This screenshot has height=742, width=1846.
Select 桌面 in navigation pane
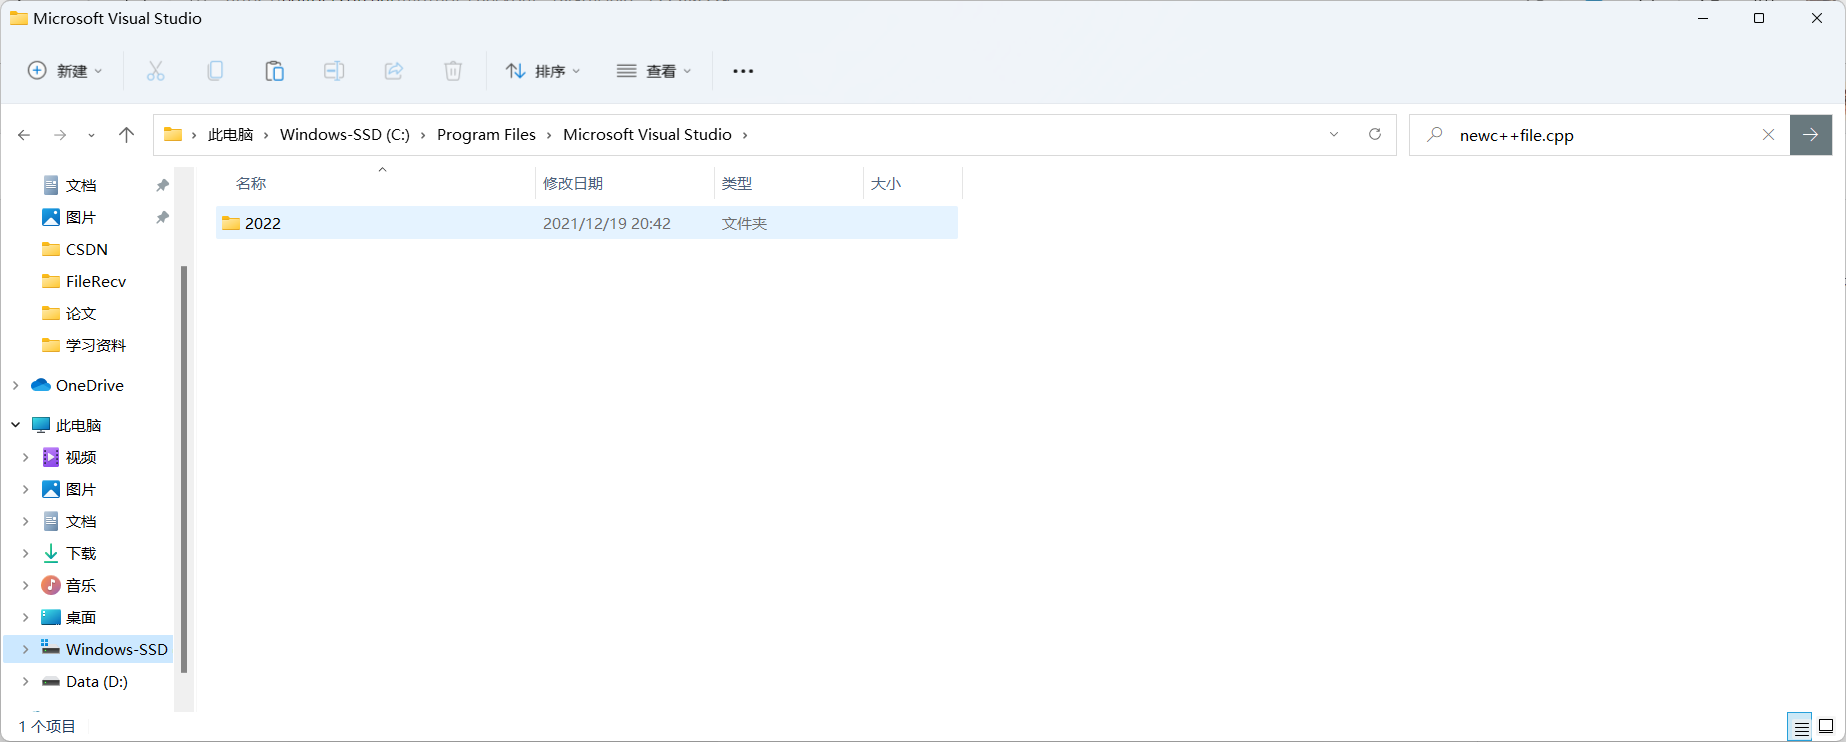(x=81, y=618)
